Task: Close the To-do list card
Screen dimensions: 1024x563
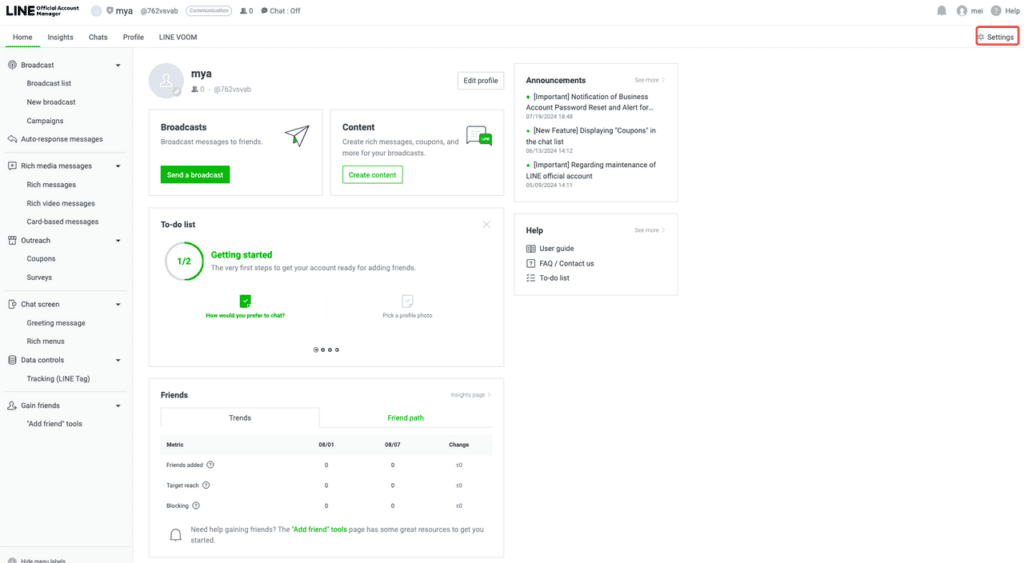Action: [487, 225]
